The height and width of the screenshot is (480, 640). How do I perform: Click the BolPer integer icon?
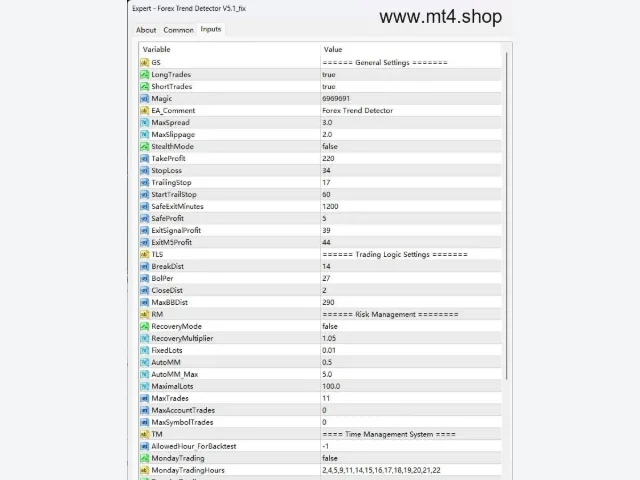click(144, 278)
